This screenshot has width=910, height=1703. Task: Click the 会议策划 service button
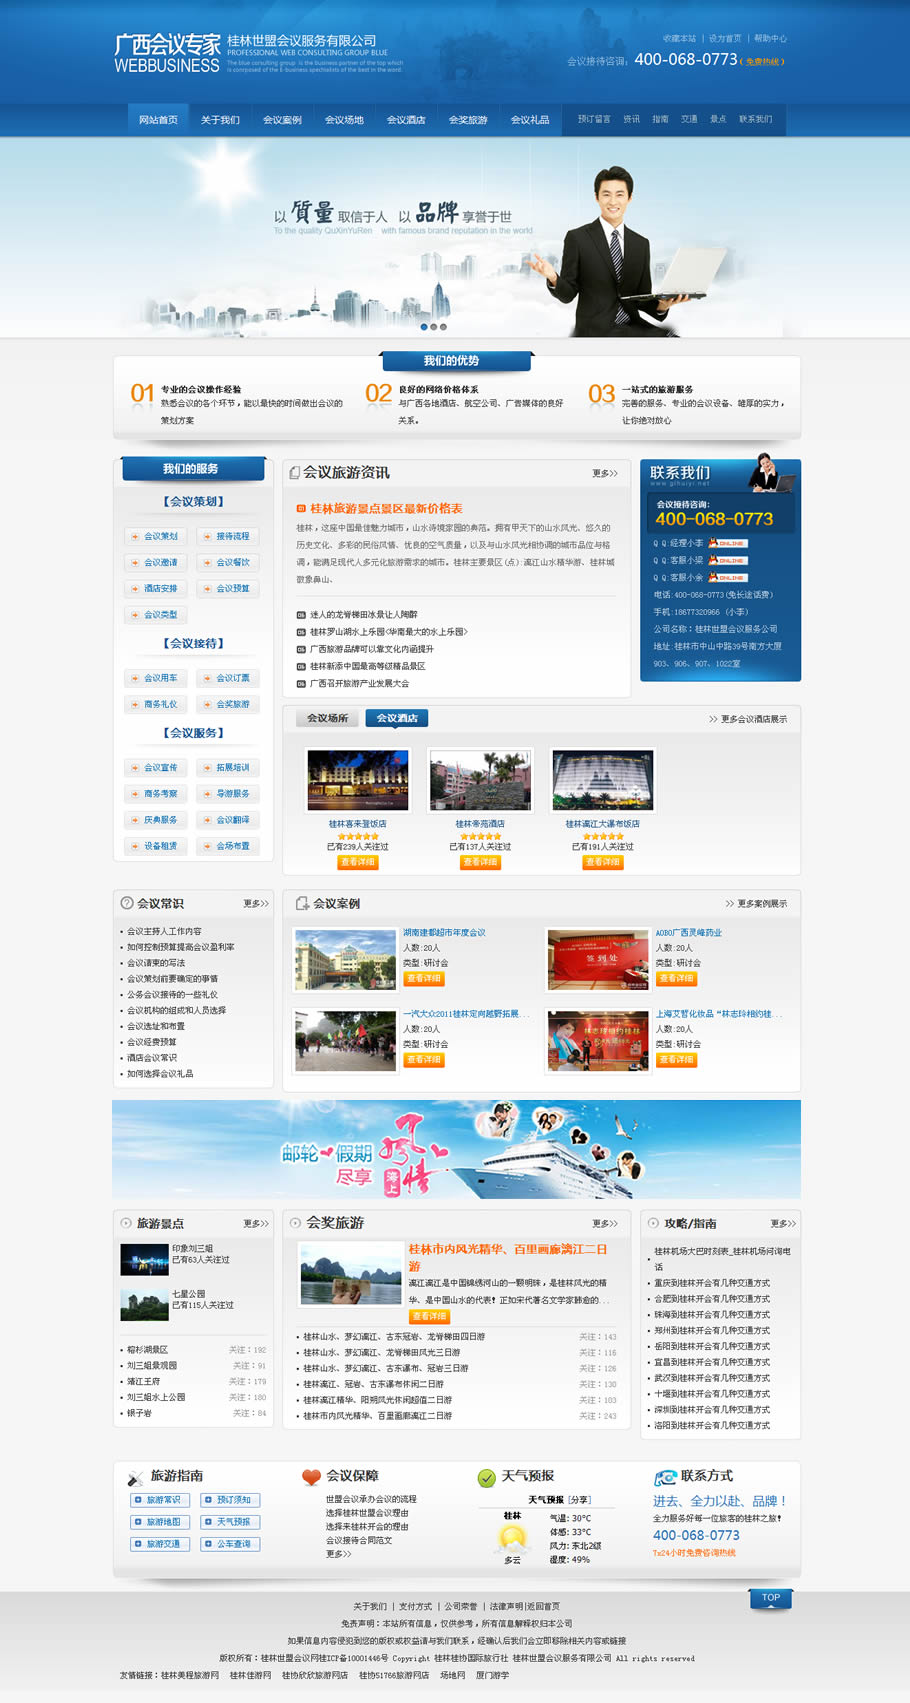(x=155, y=536)
